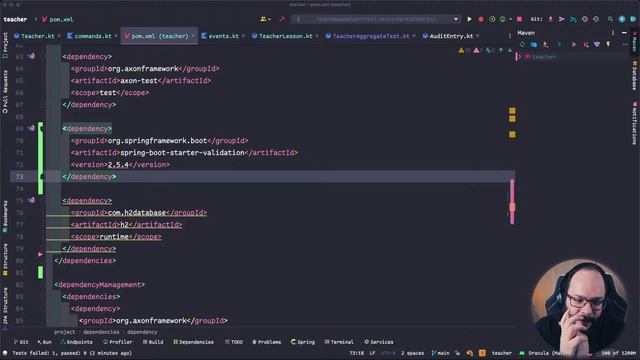Click the profiler run icon in toolbar

[x=502, y=19]
